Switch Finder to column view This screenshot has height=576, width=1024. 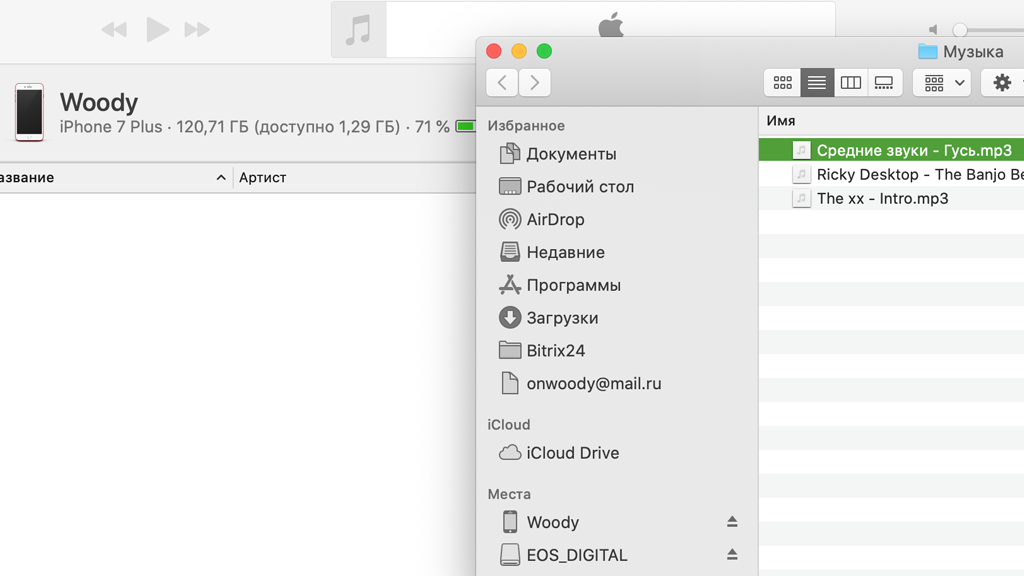pyautogui.click(x=850, y=82)
